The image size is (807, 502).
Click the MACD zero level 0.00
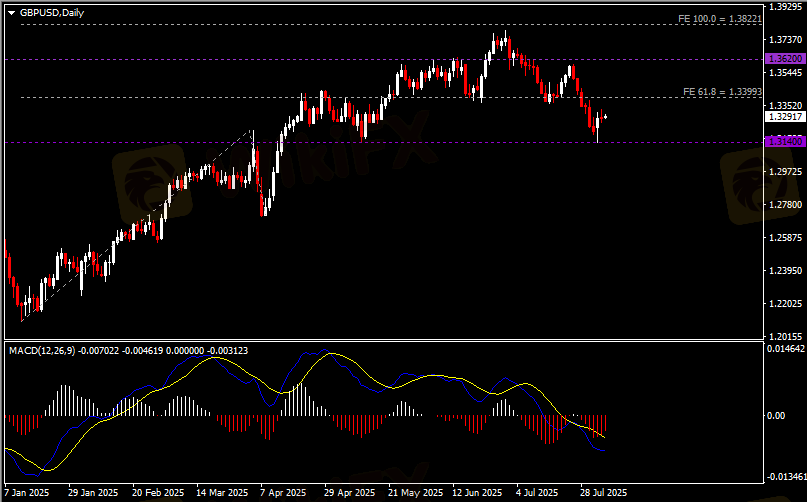[776, 416]
